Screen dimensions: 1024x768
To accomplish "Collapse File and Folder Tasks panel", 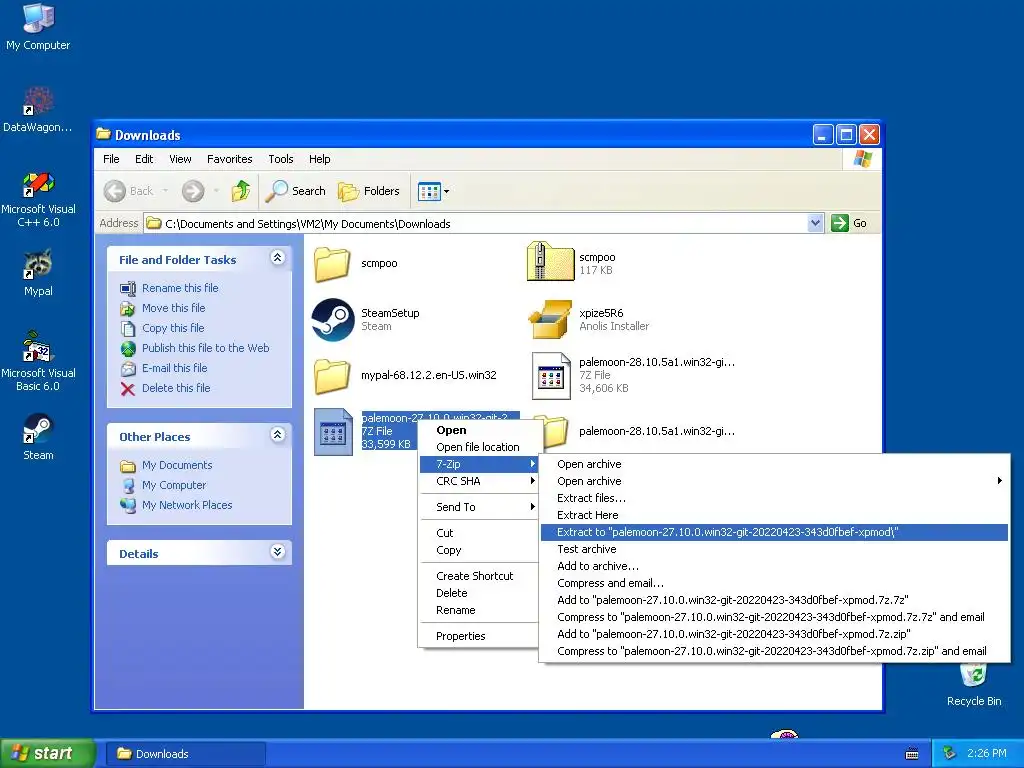I will (278, 257).
